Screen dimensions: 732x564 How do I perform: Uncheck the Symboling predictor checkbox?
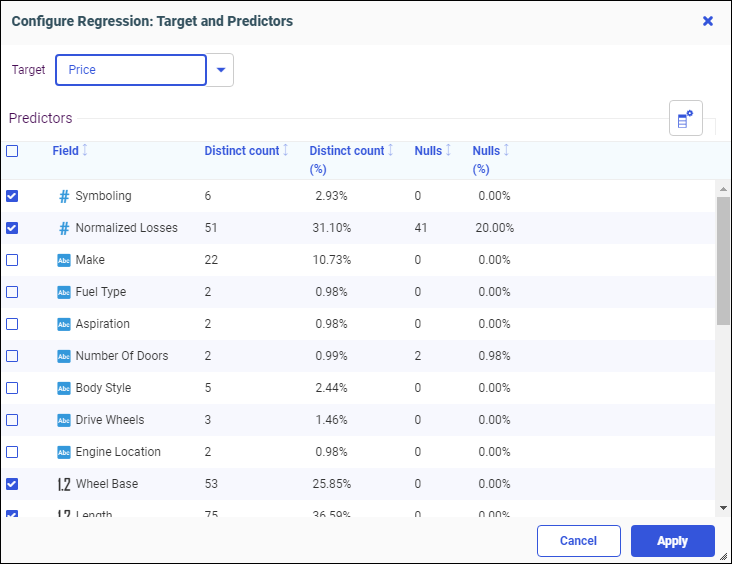tap(12, 196)
